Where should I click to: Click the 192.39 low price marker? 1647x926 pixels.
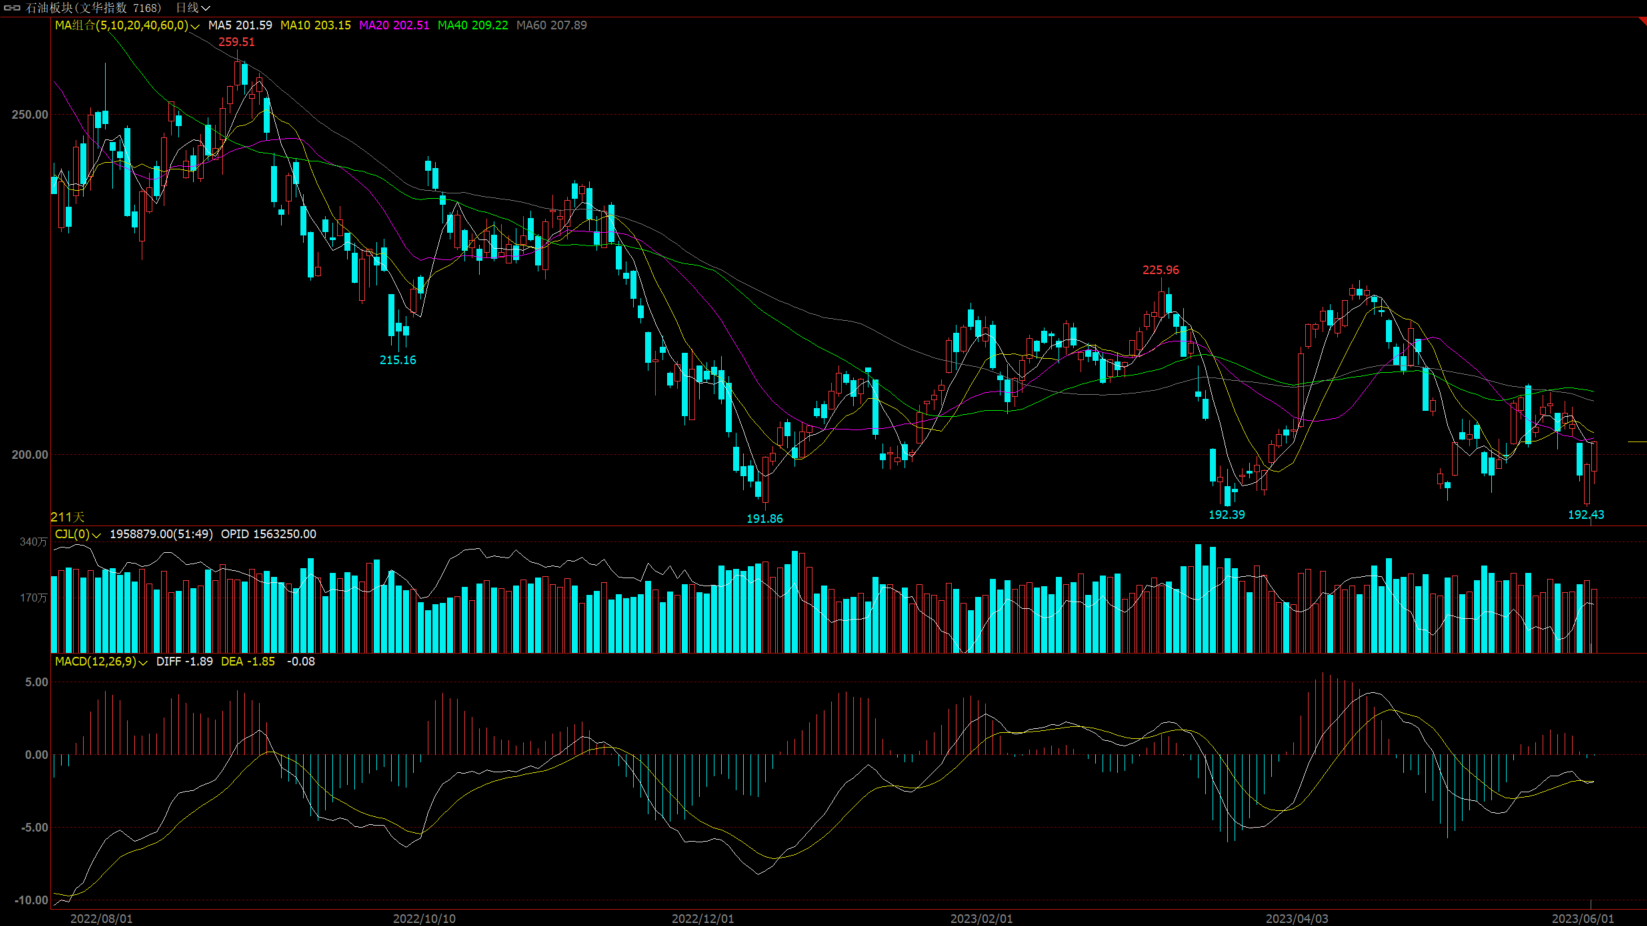pyautogui.click(x=1227, y=515)
